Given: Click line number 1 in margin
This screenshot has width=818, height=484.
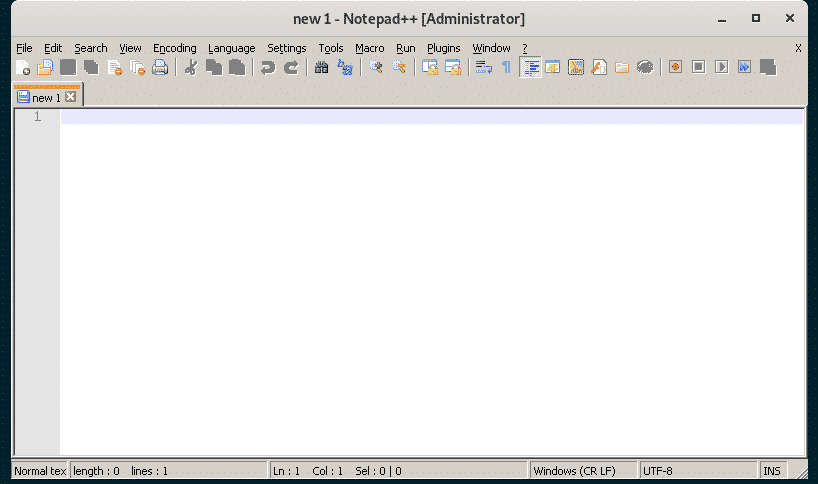Looking at the screenshot, I should [x=37, y=117].
